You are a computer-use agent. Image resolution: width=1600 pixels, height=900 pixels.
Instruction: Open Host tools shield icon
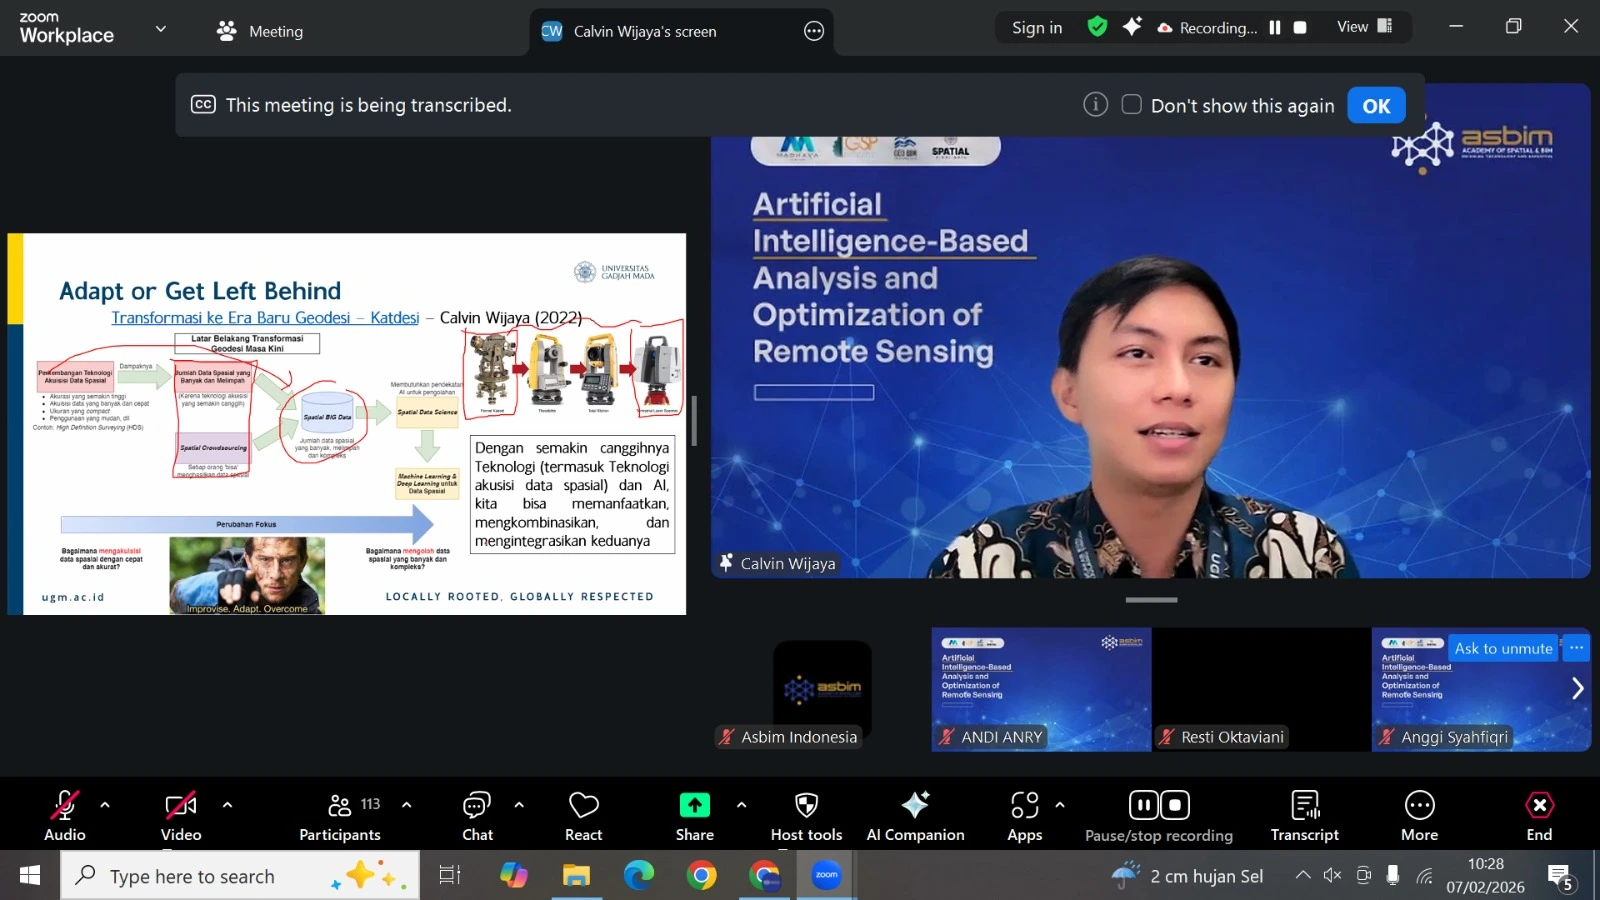click(x=806, y=805)
